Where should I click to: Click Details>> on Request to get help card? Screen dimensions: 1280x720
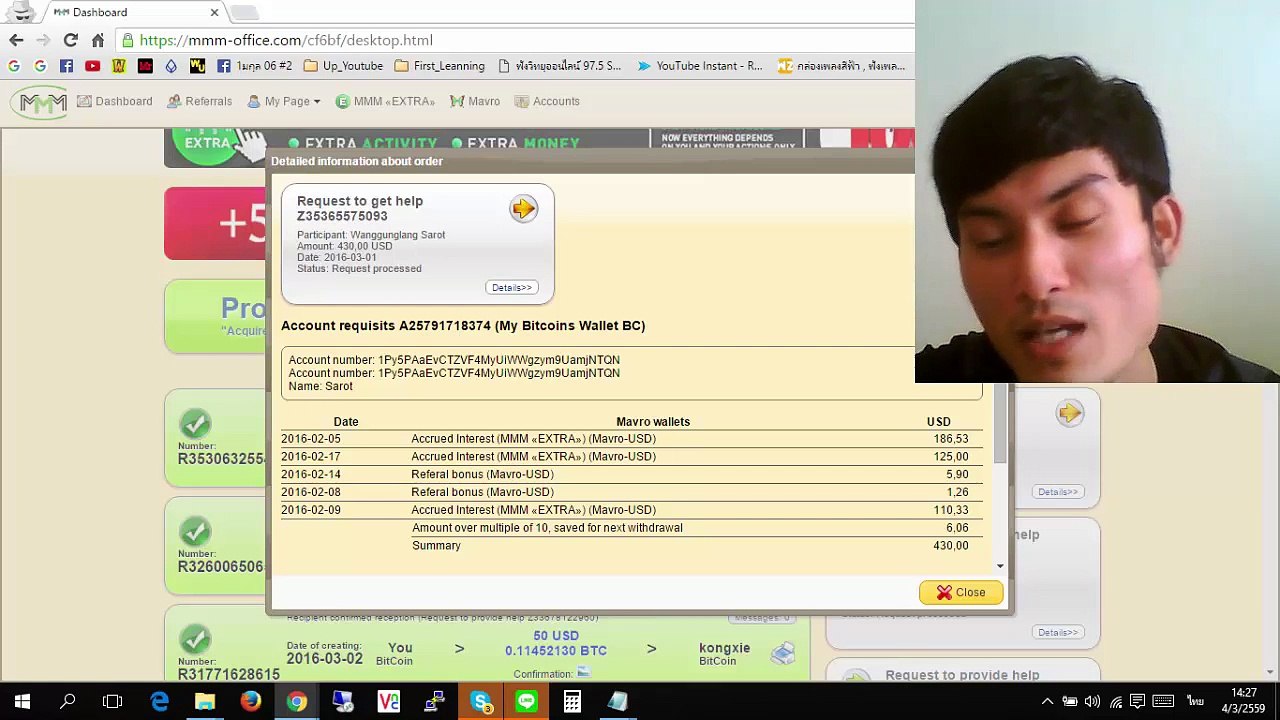tap(512, 288)
